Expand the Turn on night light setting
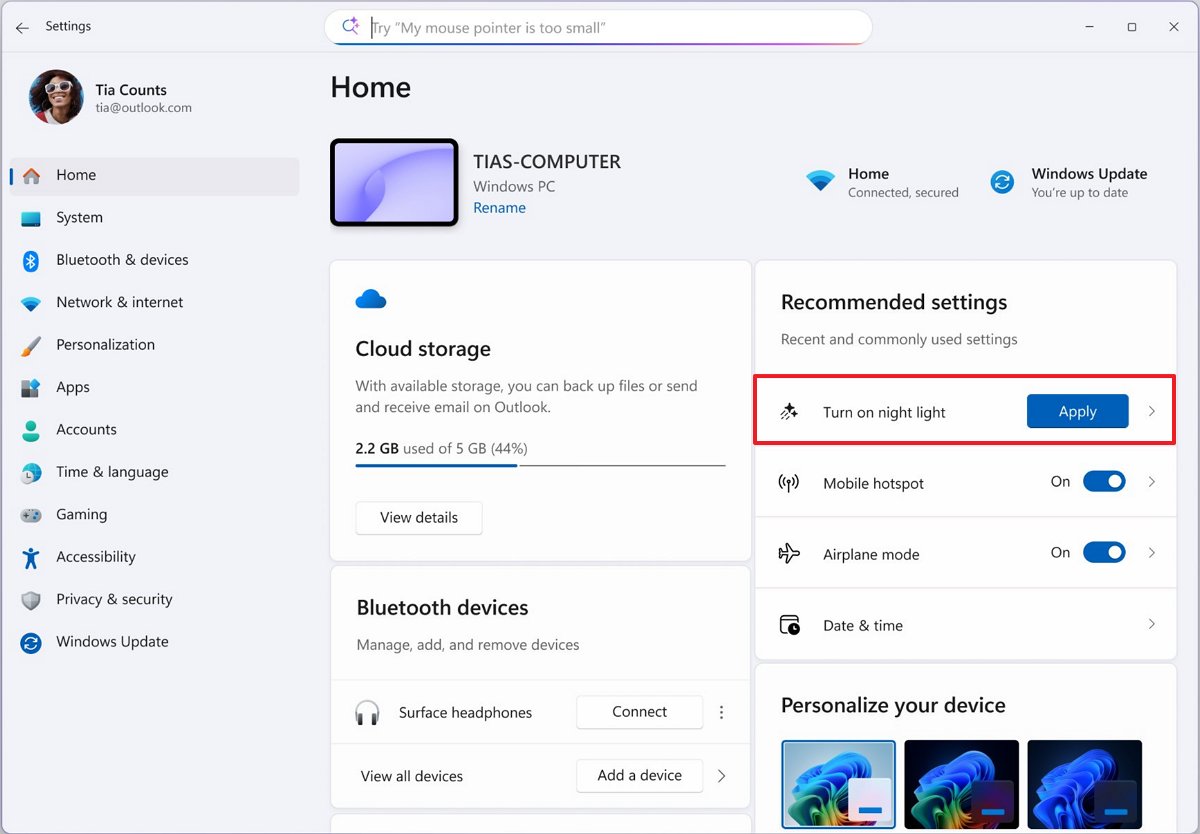The image size is (1200, 834). point(1151,411)
